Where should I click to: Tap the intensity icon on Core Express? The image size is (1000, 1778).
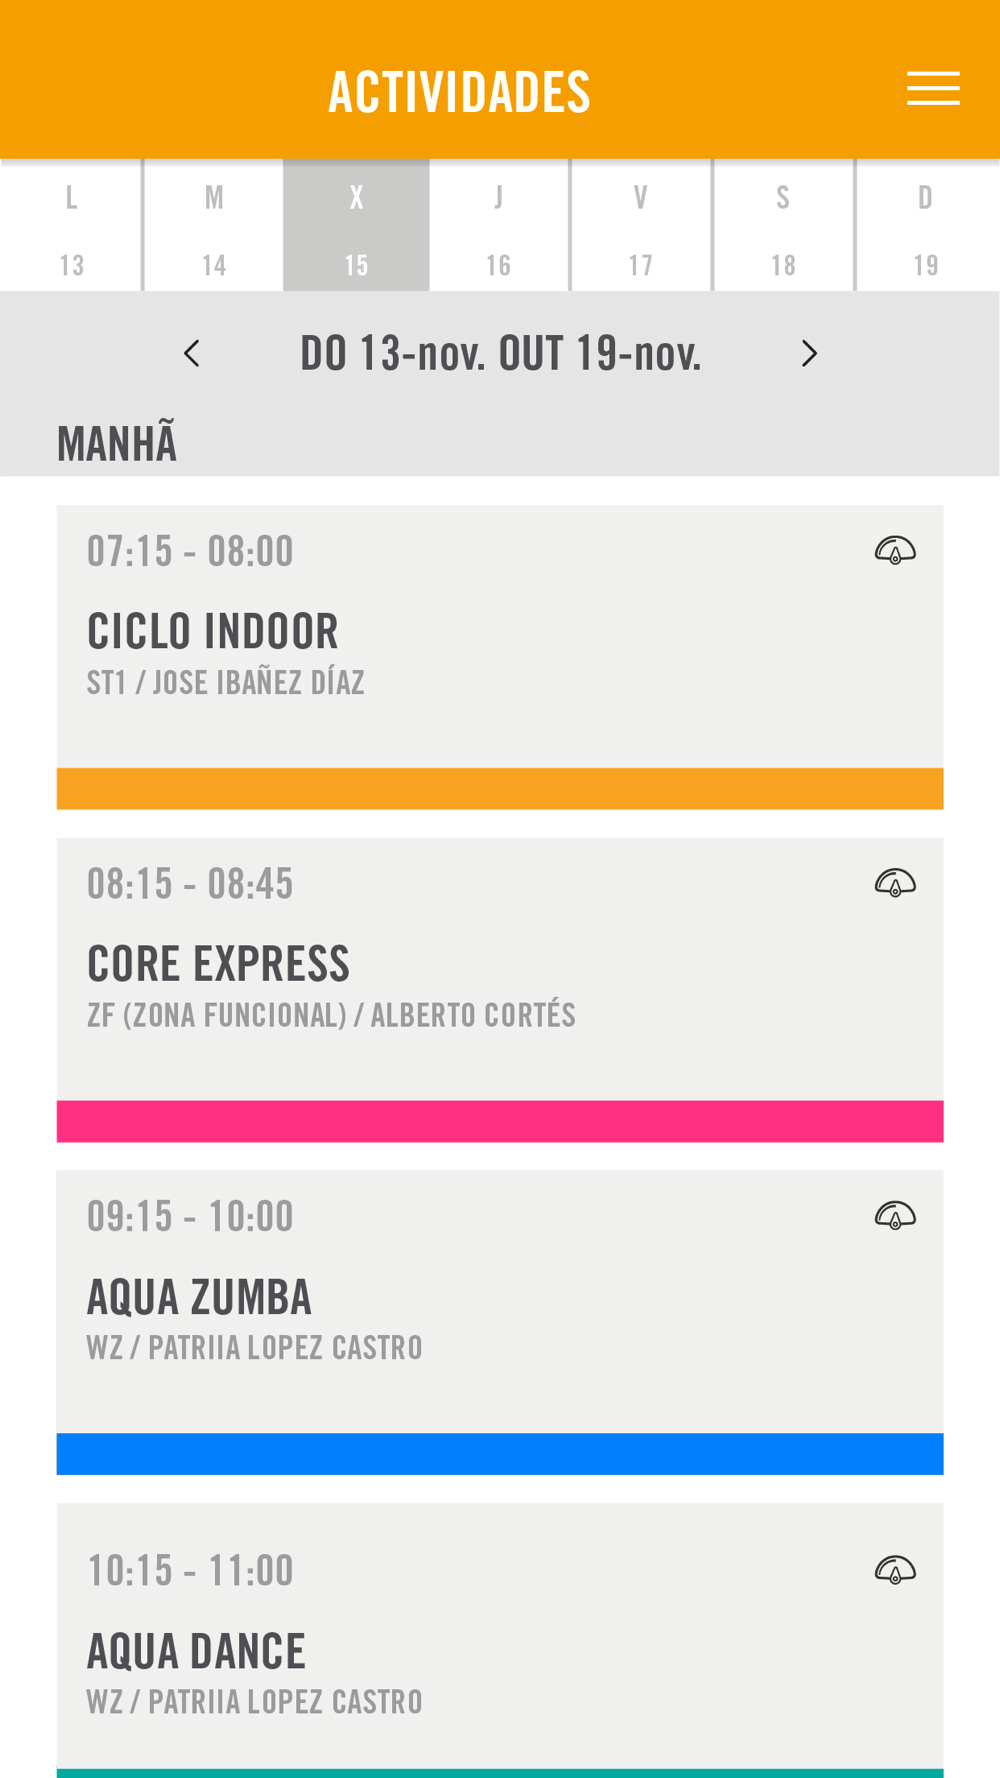click(x=895, y=883)
